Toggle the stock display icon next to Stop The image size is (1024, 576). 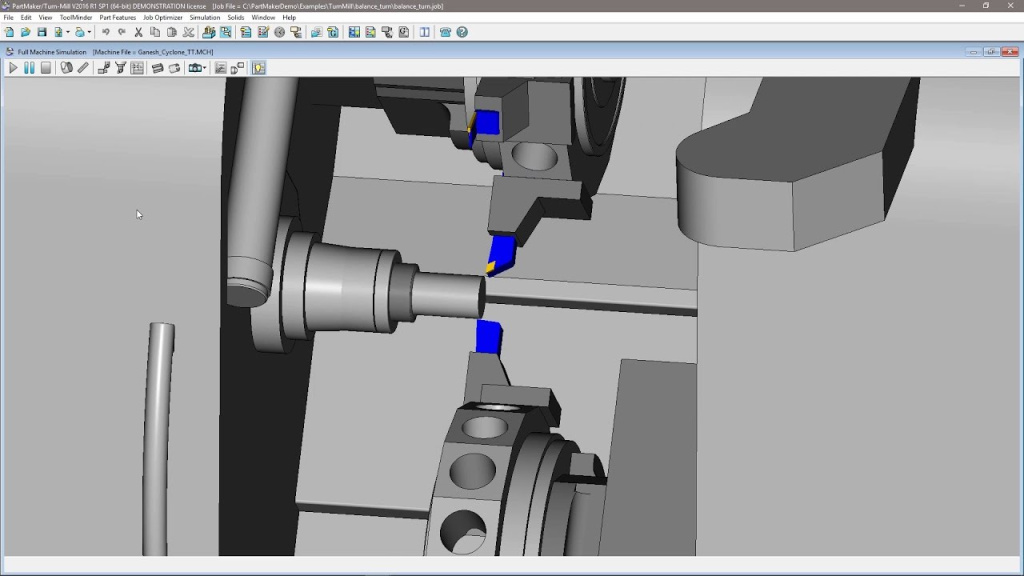(66, 67)
